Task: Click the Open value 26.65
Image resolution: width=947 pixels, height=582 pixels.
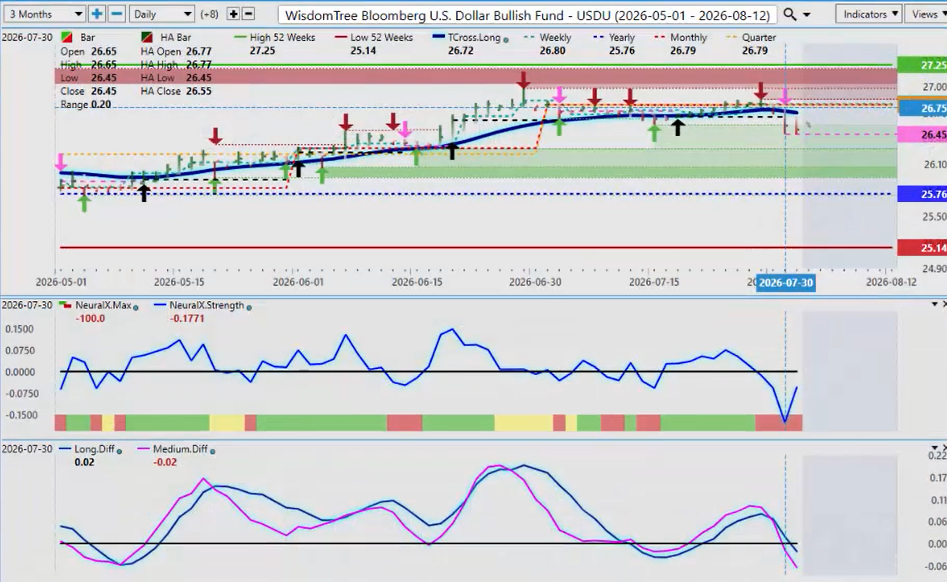Action: click(104, 51)
